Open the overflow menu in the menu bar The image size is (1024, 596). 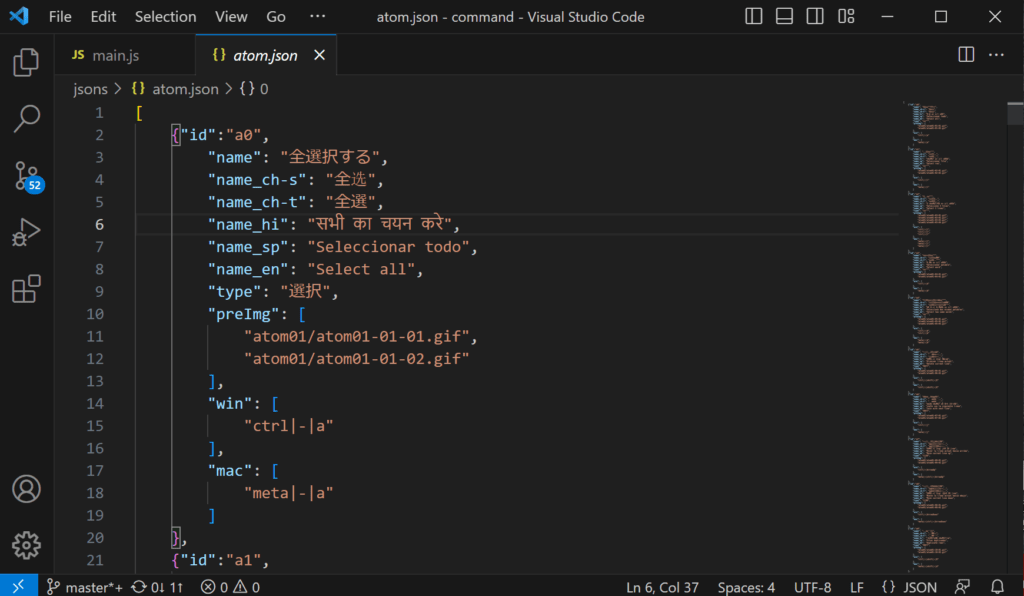coord(318,16)
